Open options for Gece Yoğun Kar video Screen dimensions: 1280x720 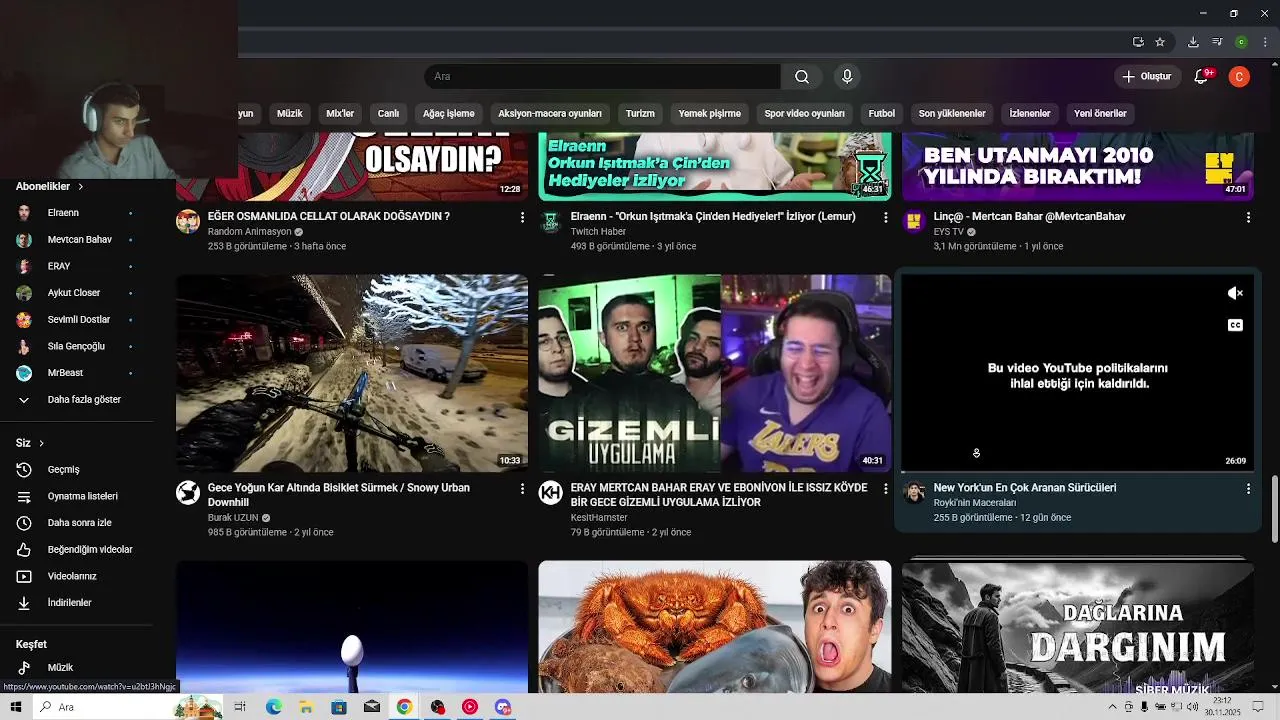[x=522, y=488]
